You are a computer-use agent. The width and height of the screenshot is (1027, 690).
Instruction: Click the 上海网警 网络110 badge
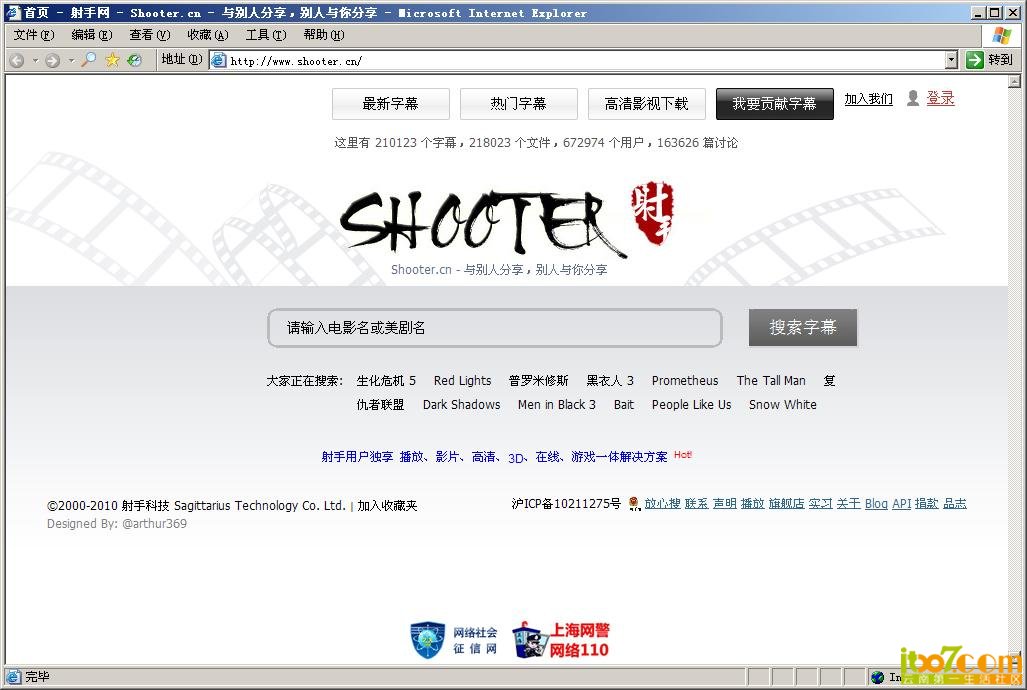[561, 640]
